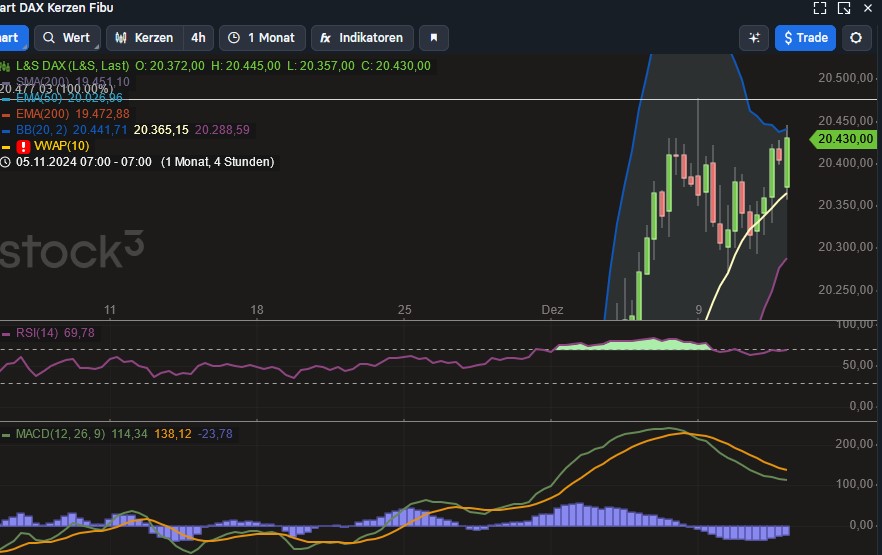Click the bookmark flag icon
Viewport: 882px width, 555px height.
point(434,38)
